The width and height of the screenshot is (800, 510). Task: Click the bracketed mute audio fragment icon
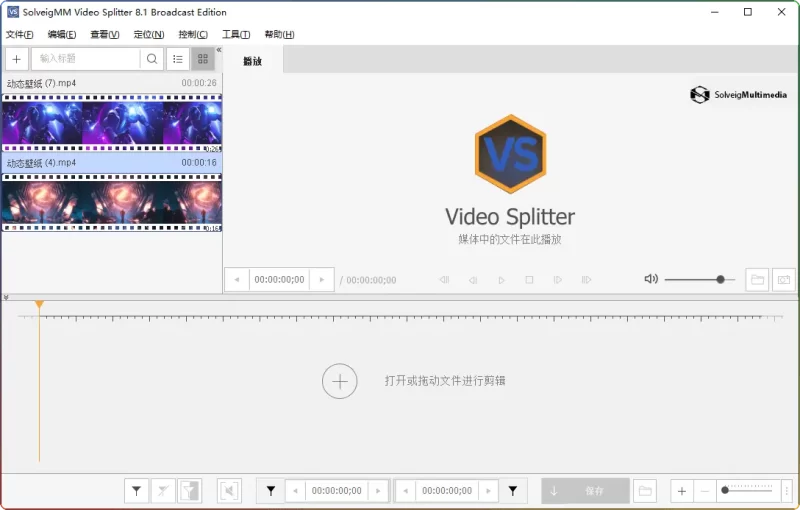(x=229, y=491)
